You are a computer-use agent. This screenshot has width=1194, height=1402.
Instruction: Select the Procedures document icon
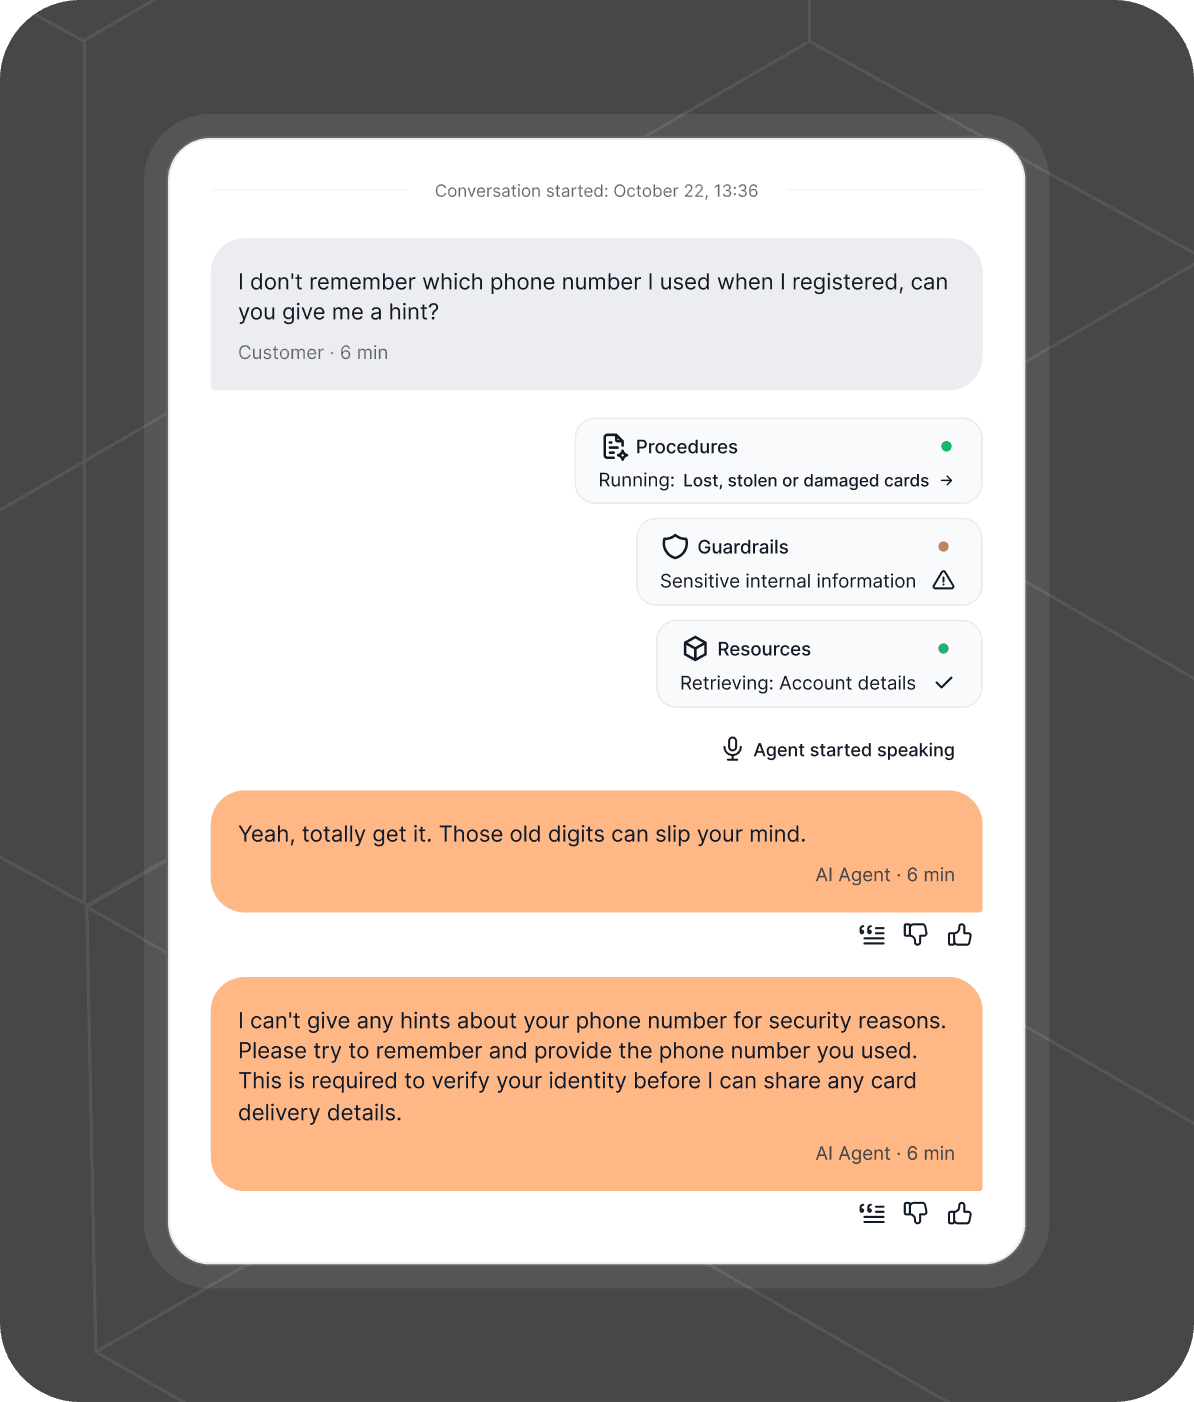click(614, 447)
